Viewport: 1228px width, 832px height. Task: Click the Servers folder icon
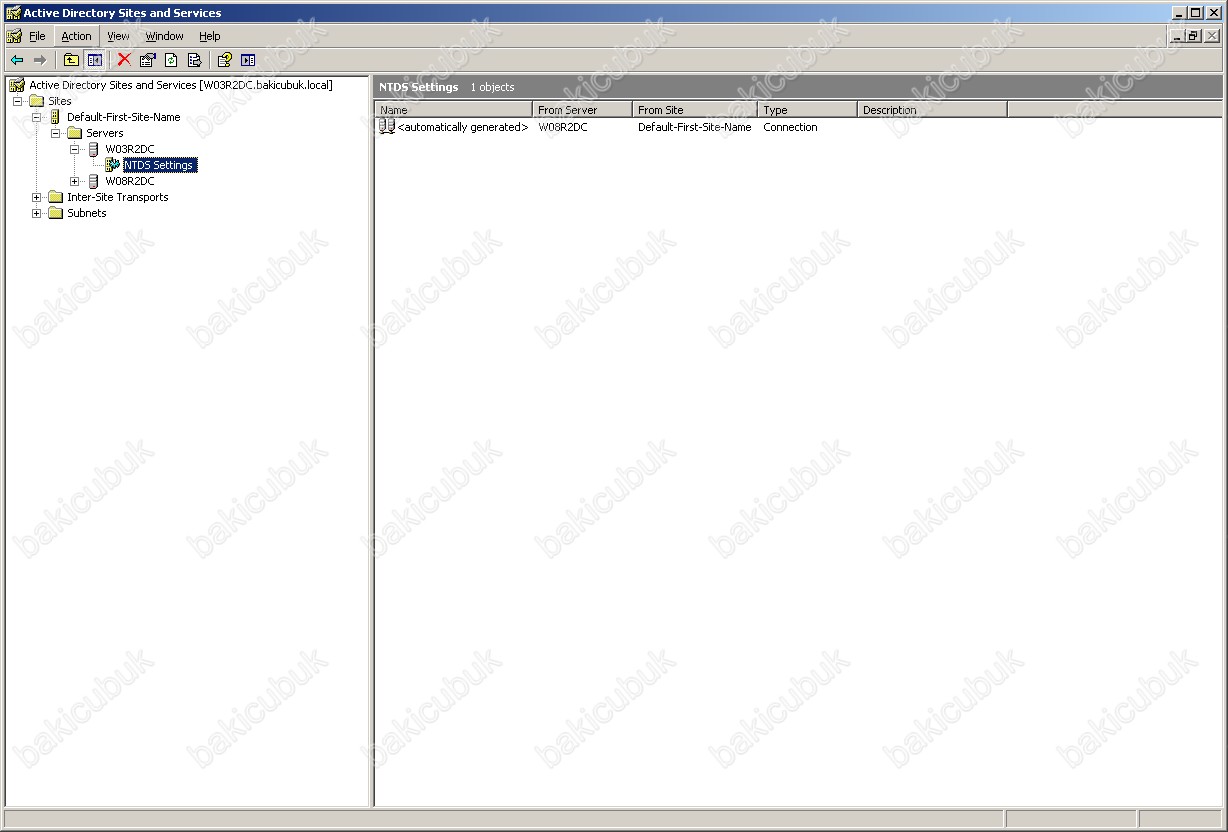75,133
